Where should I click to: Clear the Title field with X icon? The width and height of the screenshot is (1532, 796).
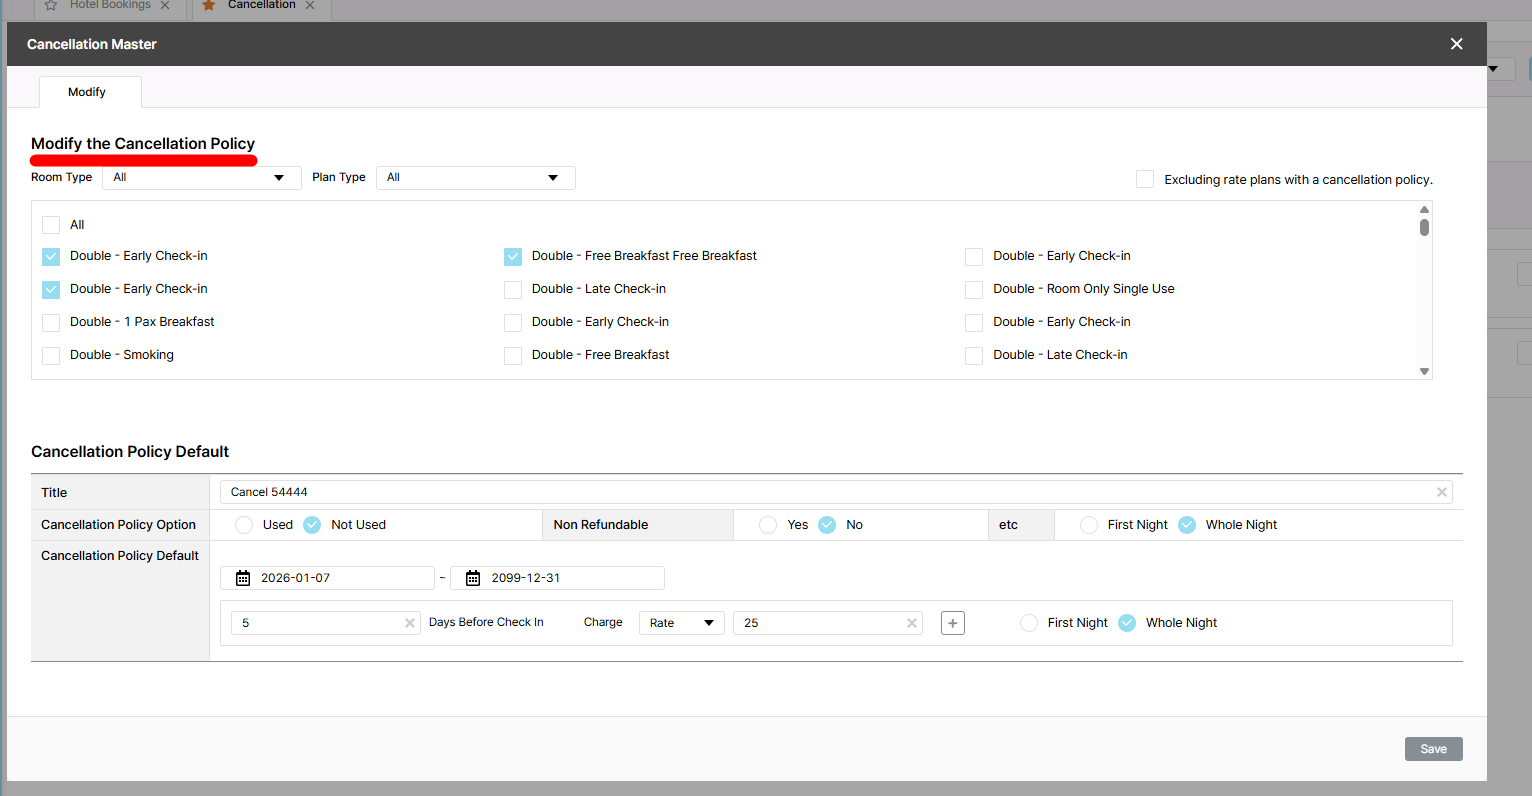1441,492
